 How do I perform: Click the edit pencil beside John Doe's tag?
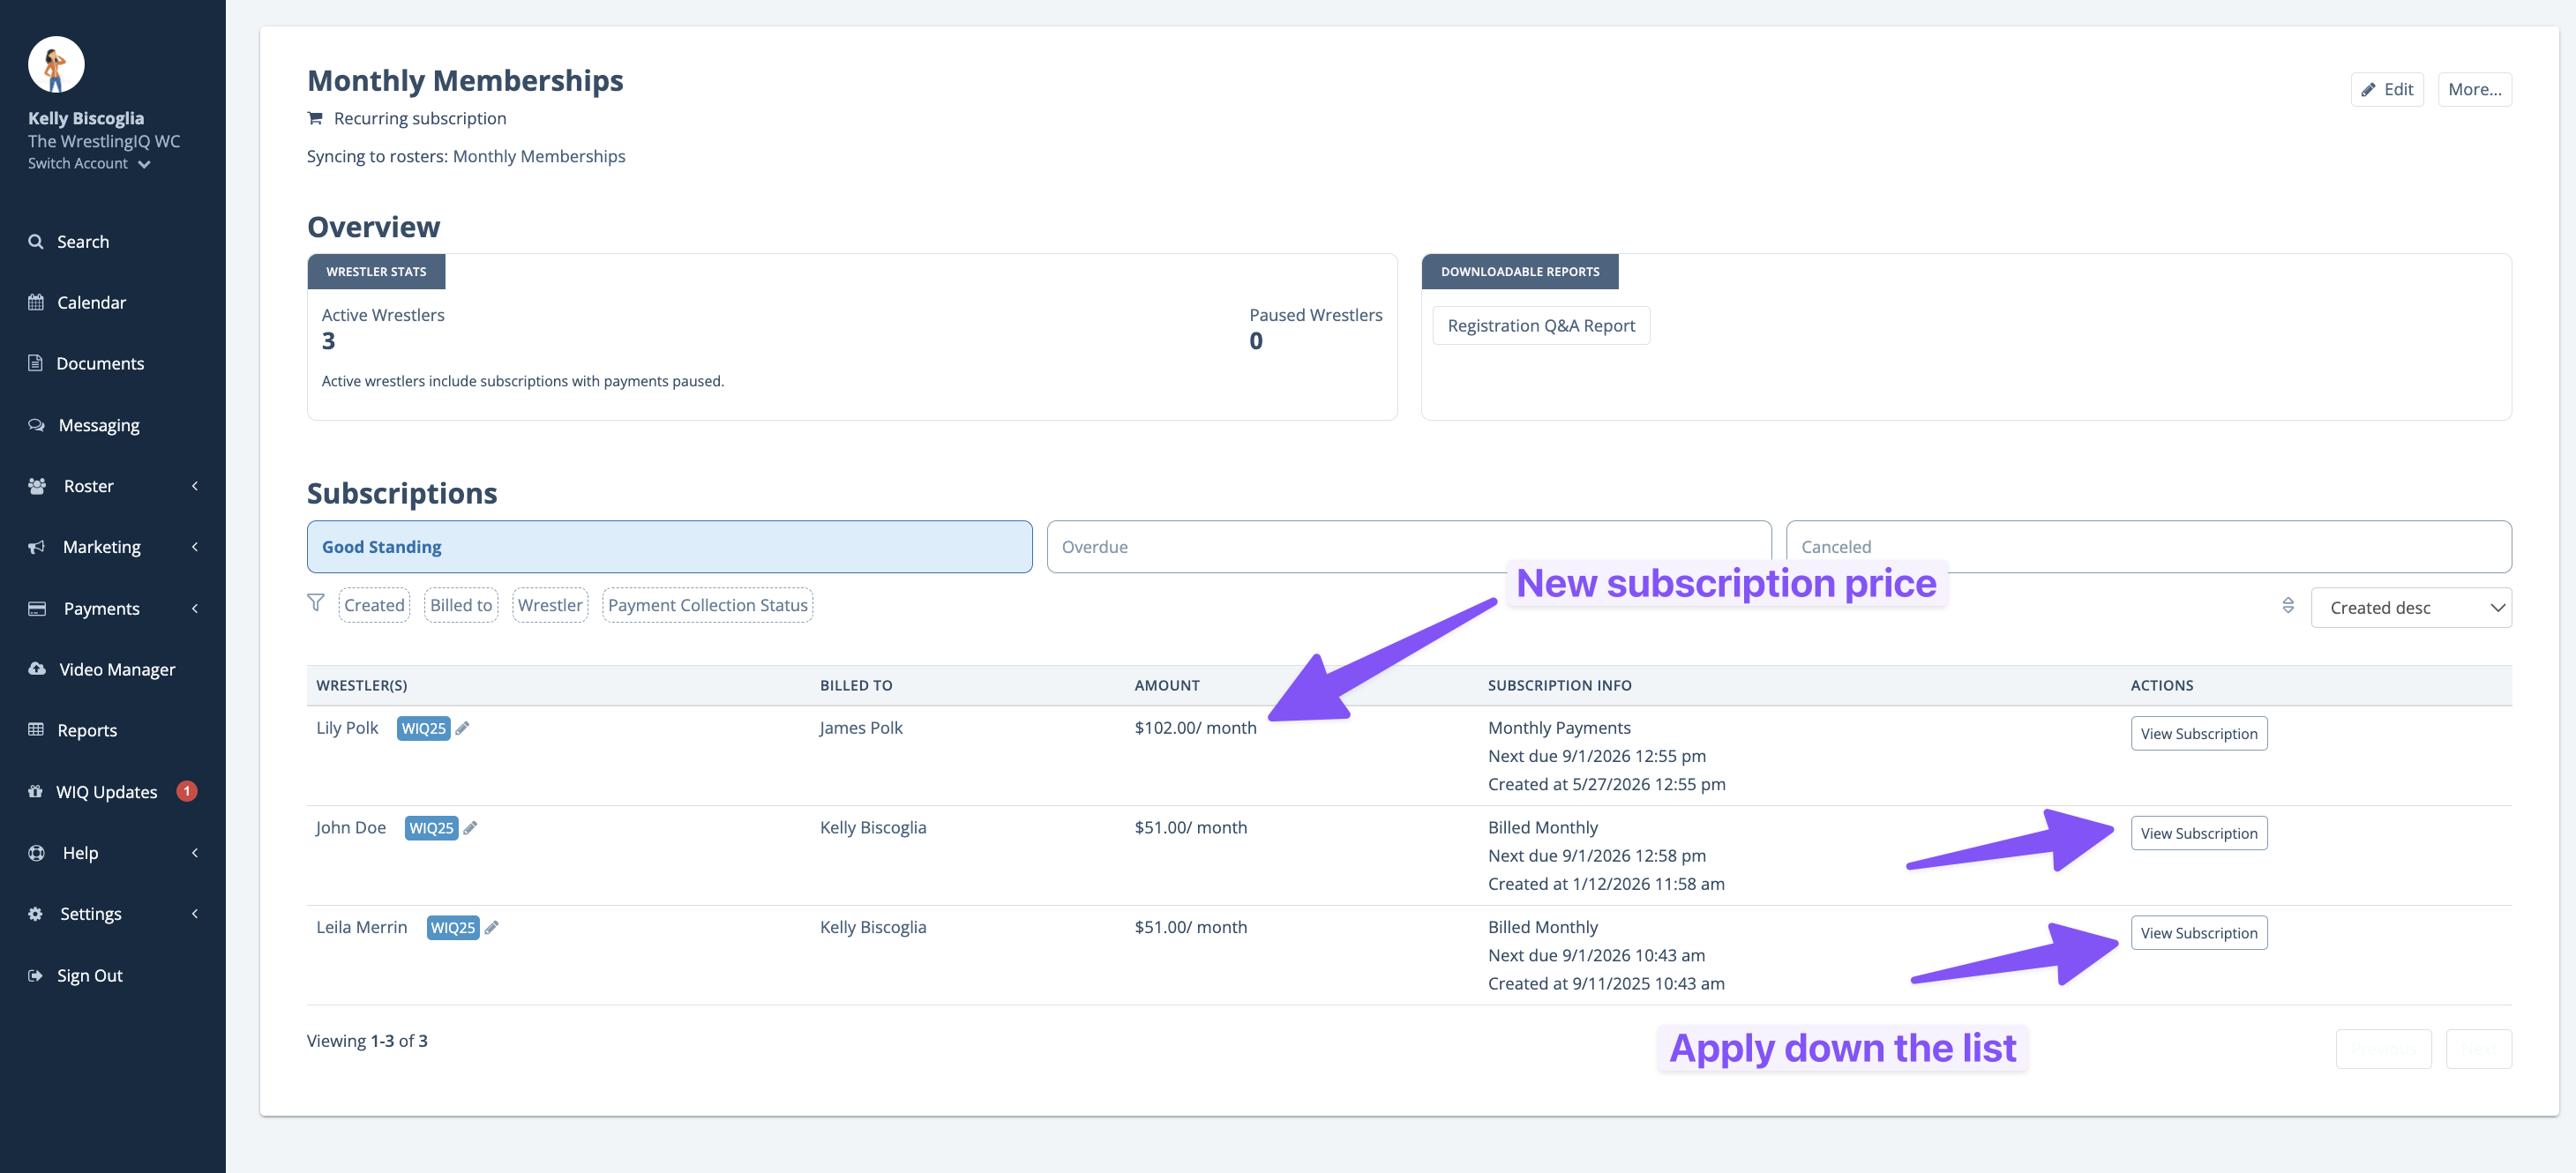point(470,828)
